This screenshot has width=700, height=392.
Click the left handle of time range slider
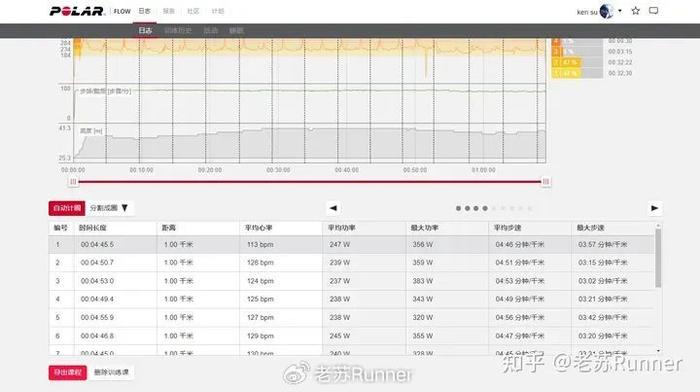click(73, 182)
